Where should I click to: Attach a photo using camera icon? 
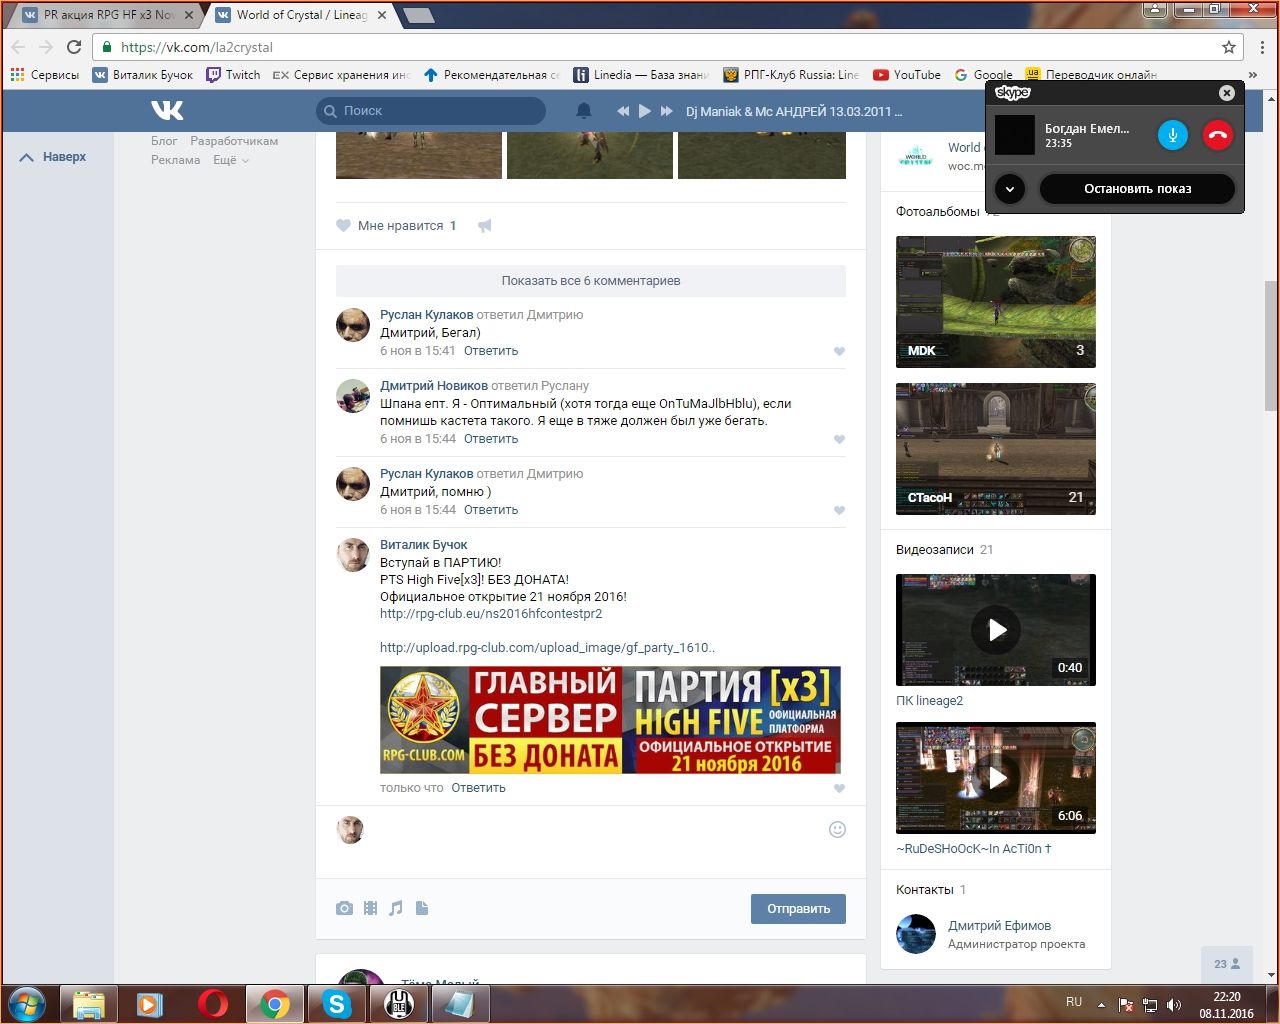[344, 908]
